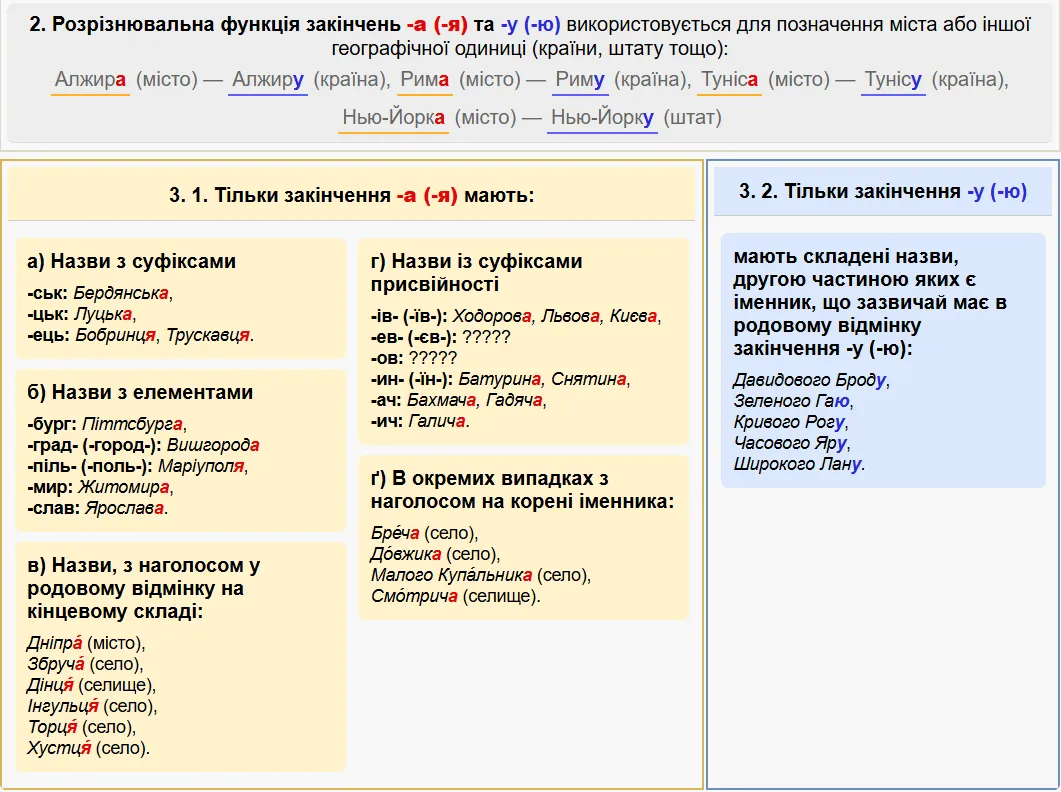The width and height of the screenshot is (1061, 792).
Task: Select the example Давидового Броду
Action: click(x=809, y=380)
